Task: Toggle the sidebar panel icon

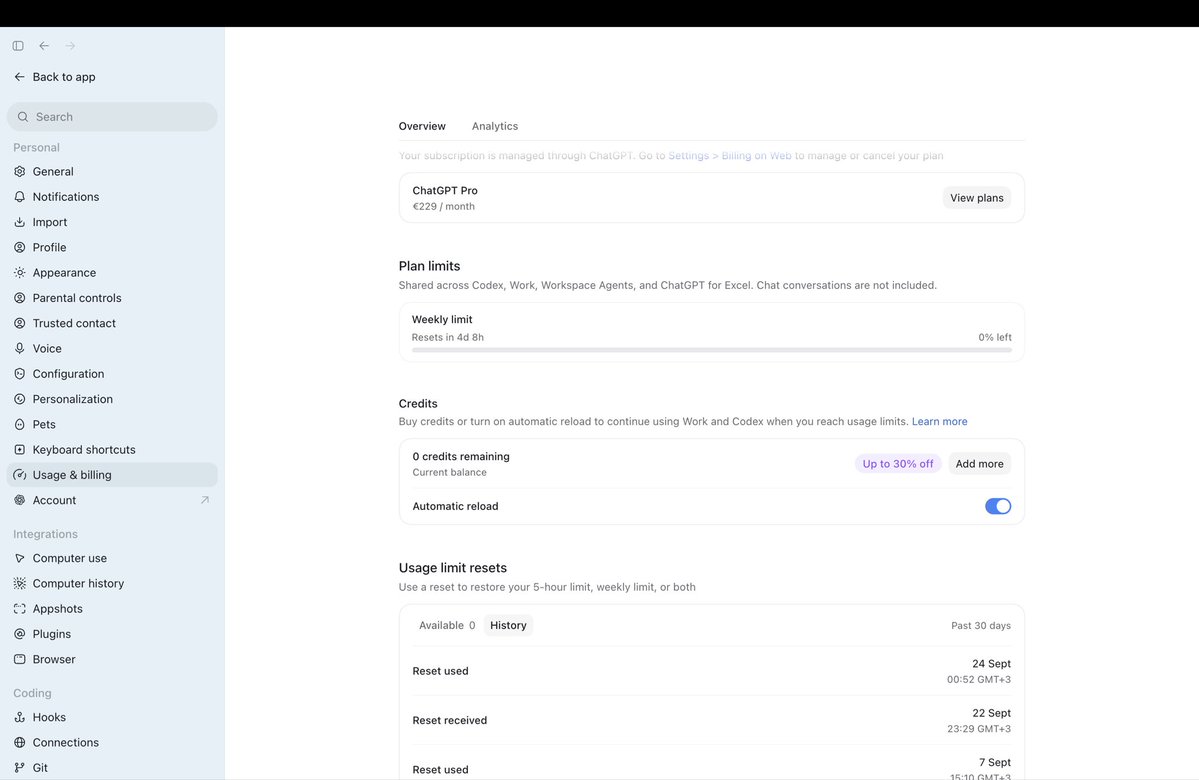Action: pos(18,46)
